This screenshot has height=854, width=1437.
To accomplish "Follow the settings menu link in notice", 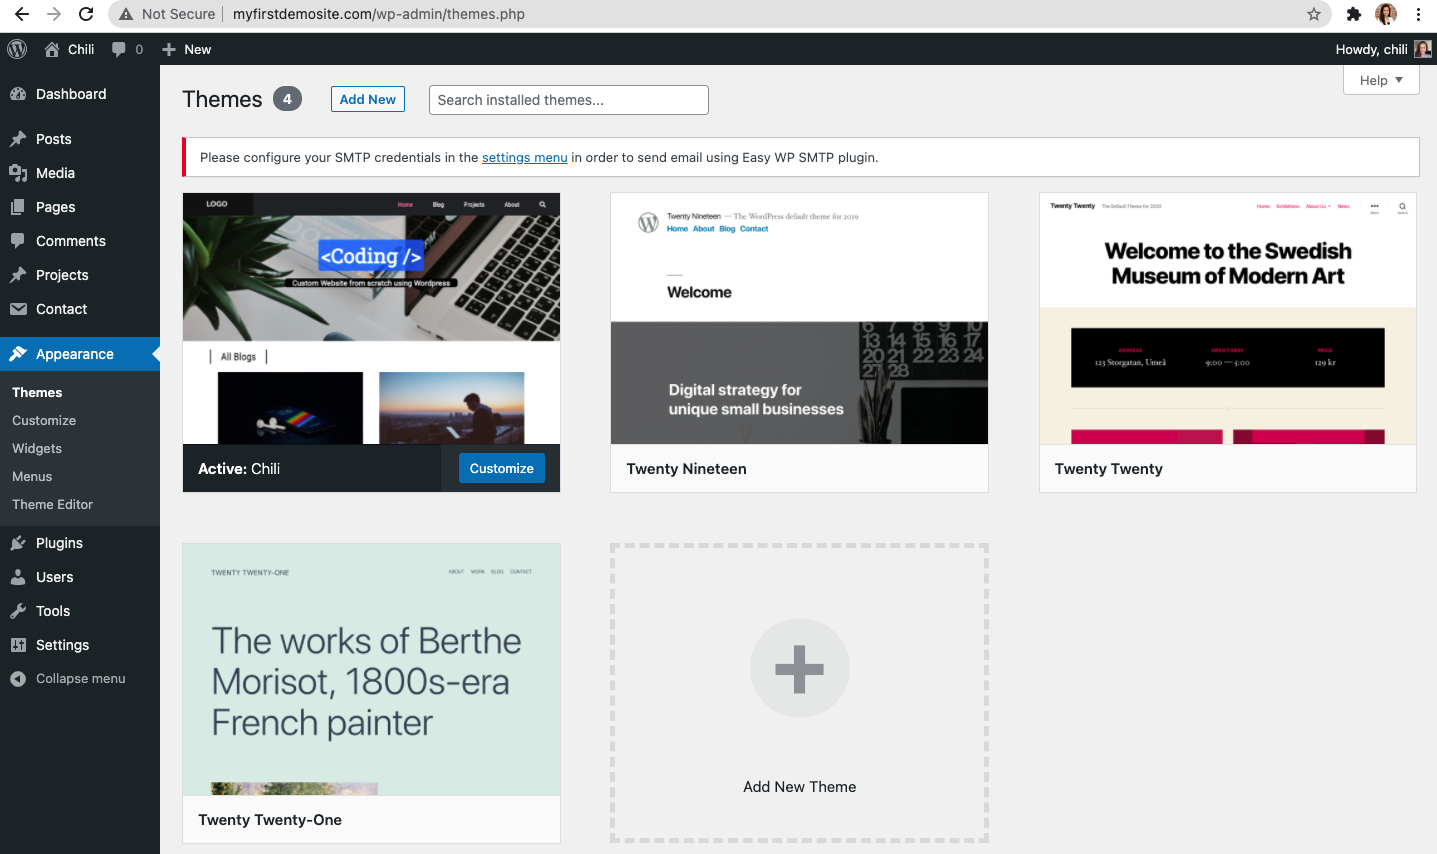I will tap(524, 157).
